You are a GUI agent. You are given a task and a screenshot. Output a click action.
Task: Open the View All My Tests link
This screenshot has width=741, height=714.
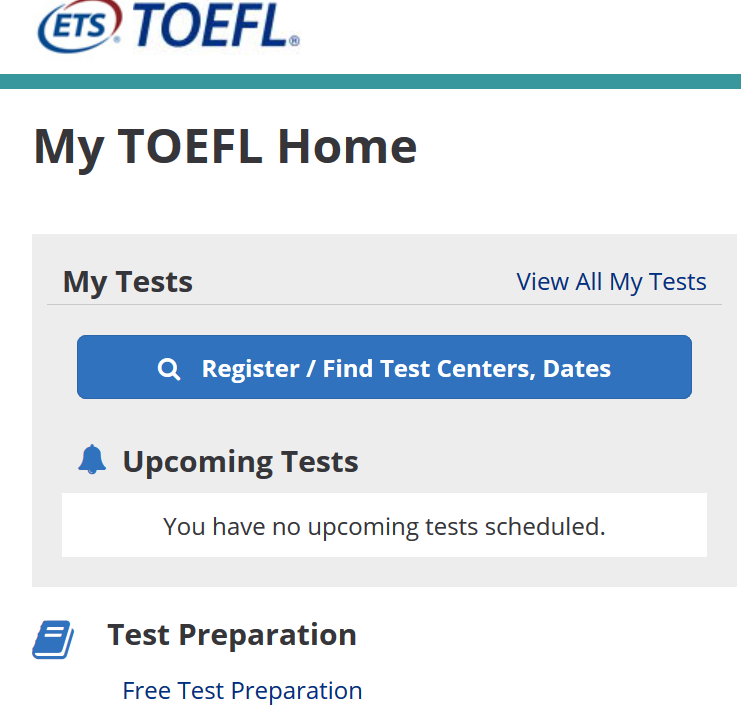[x=611, y=282]
